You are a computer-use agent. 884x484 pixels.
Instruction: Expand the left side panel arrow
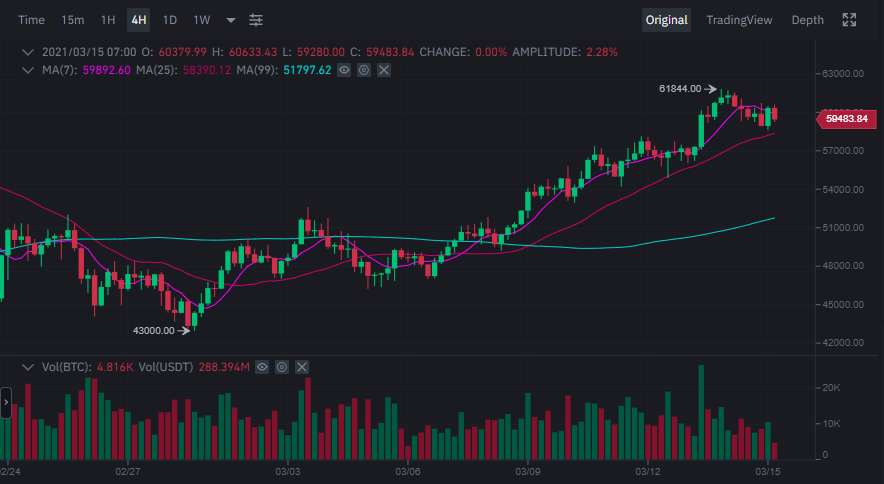click(6, 402)
